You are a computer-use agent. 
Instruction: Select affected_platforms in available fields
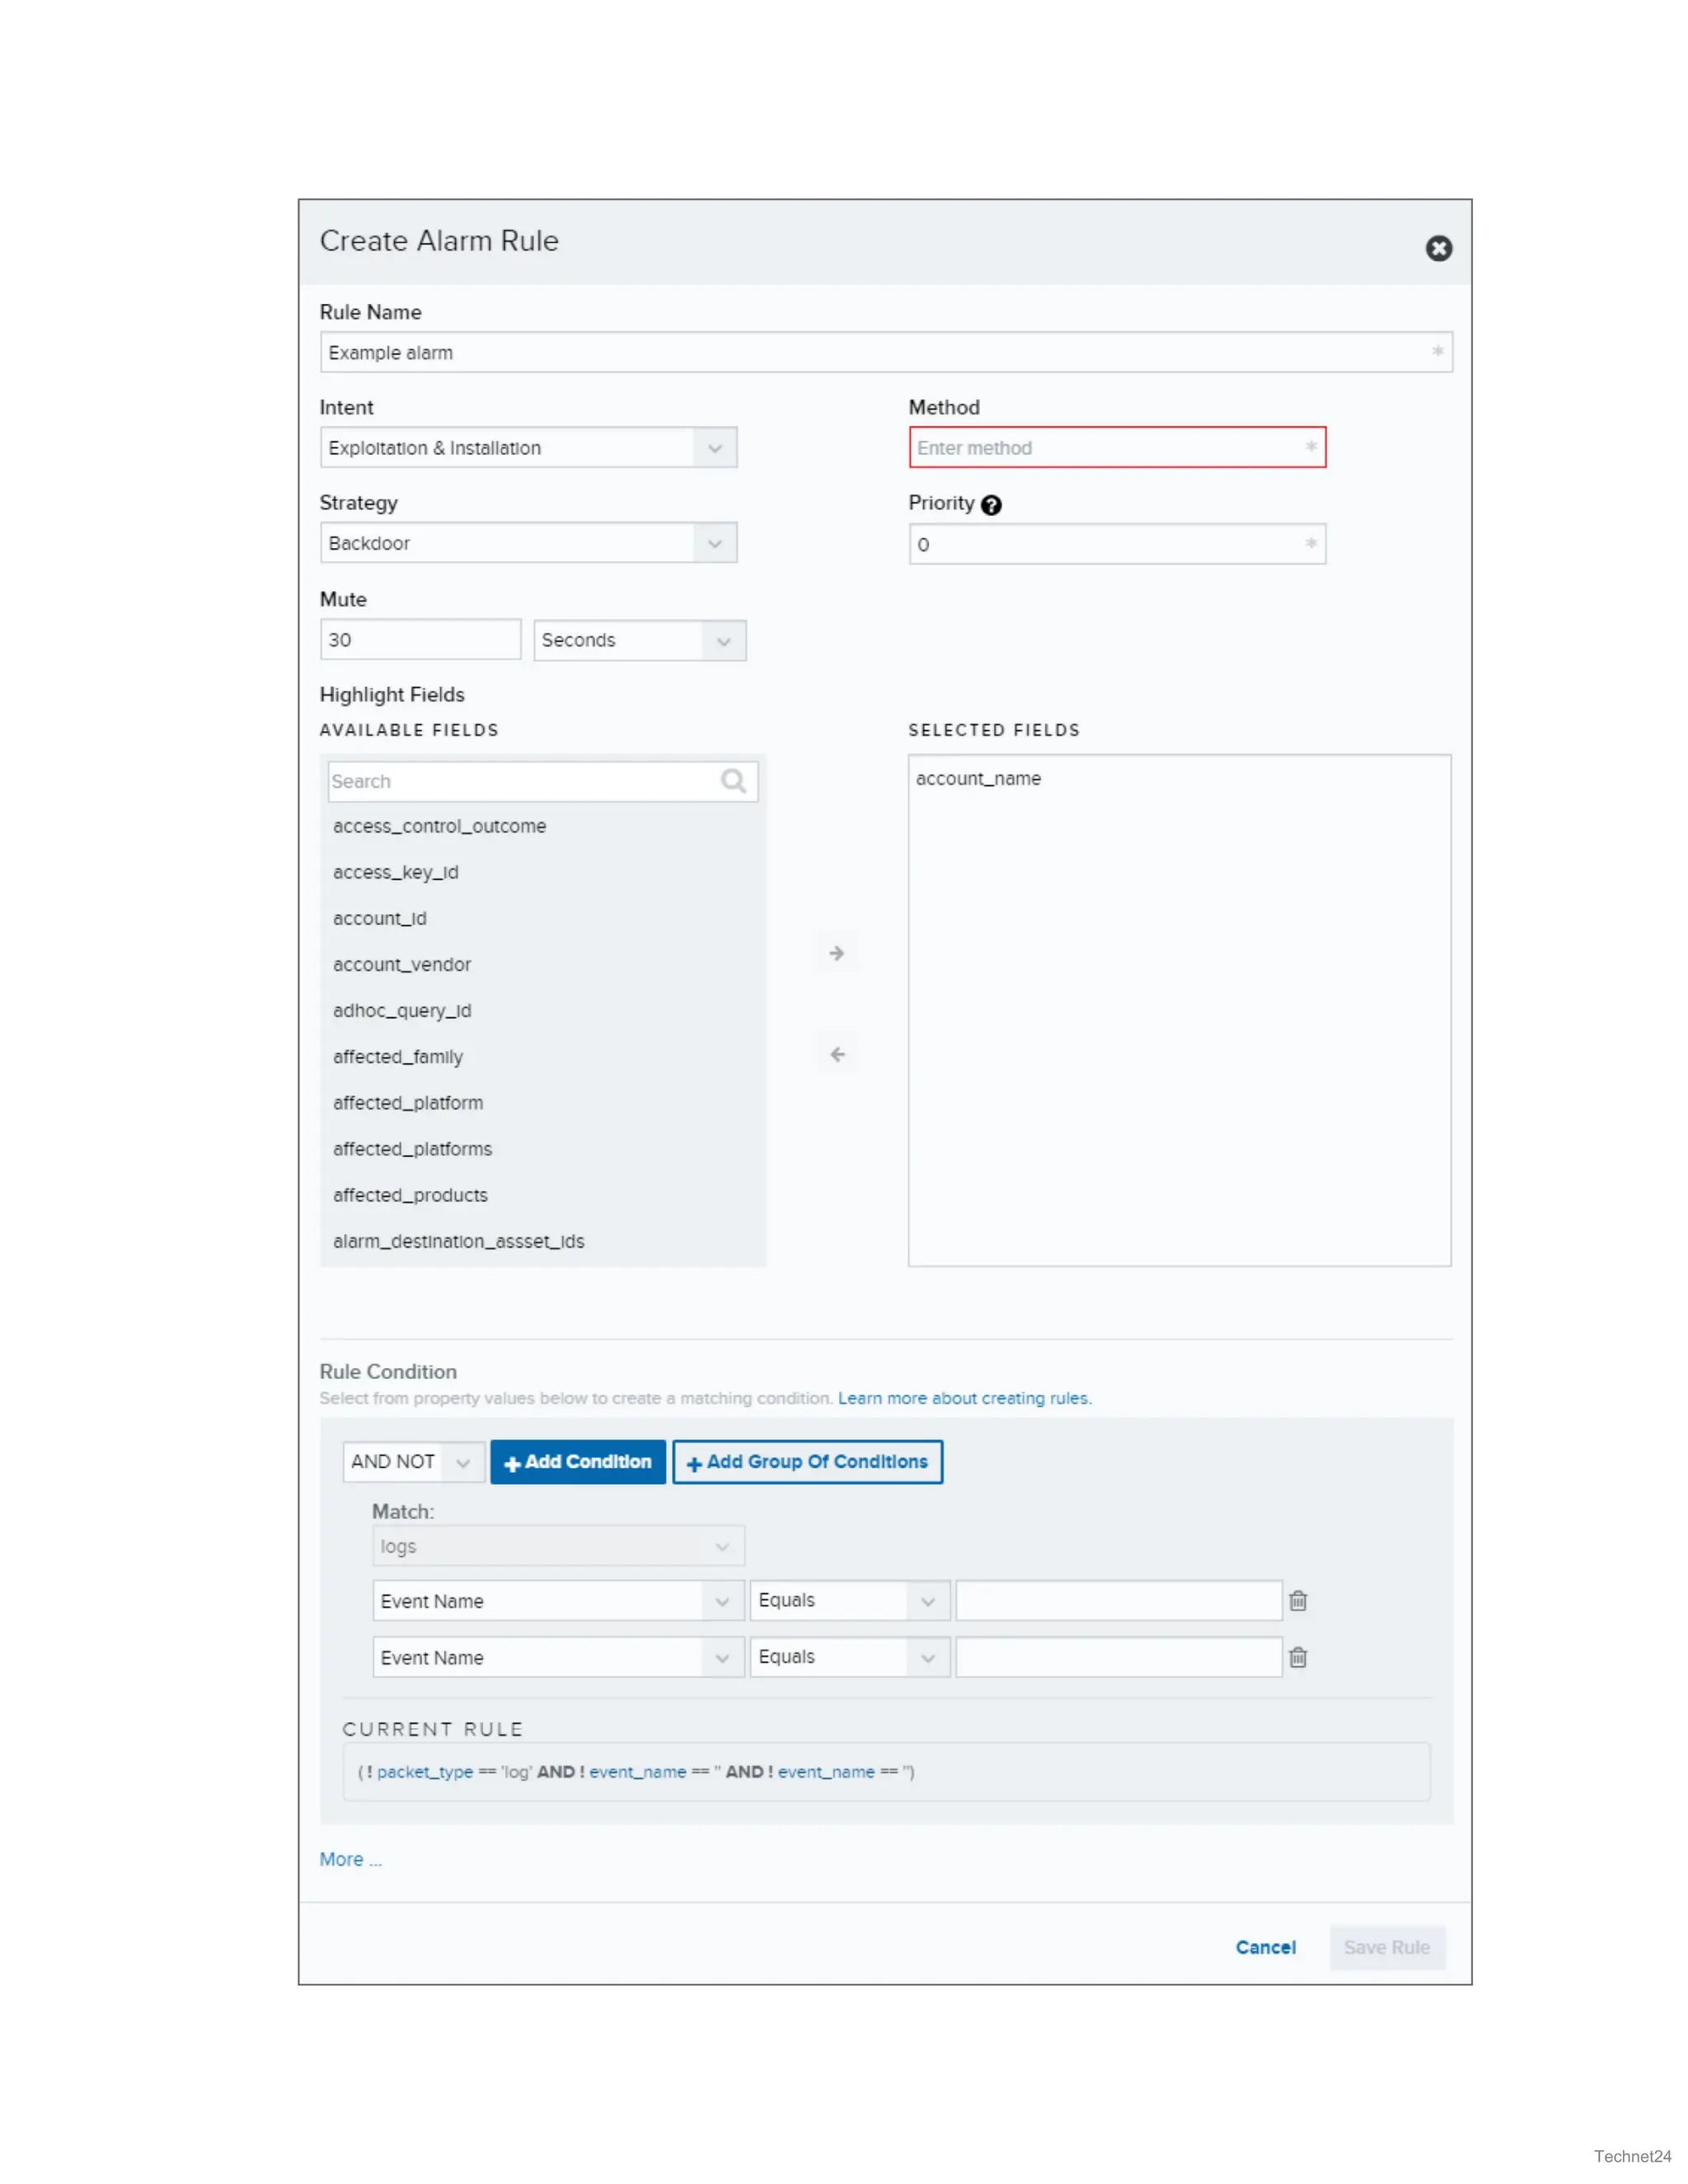point(413,1148)
